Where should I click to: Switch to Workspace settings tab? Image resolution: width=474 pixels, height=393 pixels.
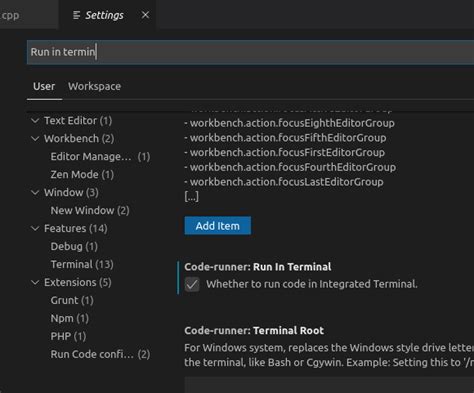coord(94,86)
